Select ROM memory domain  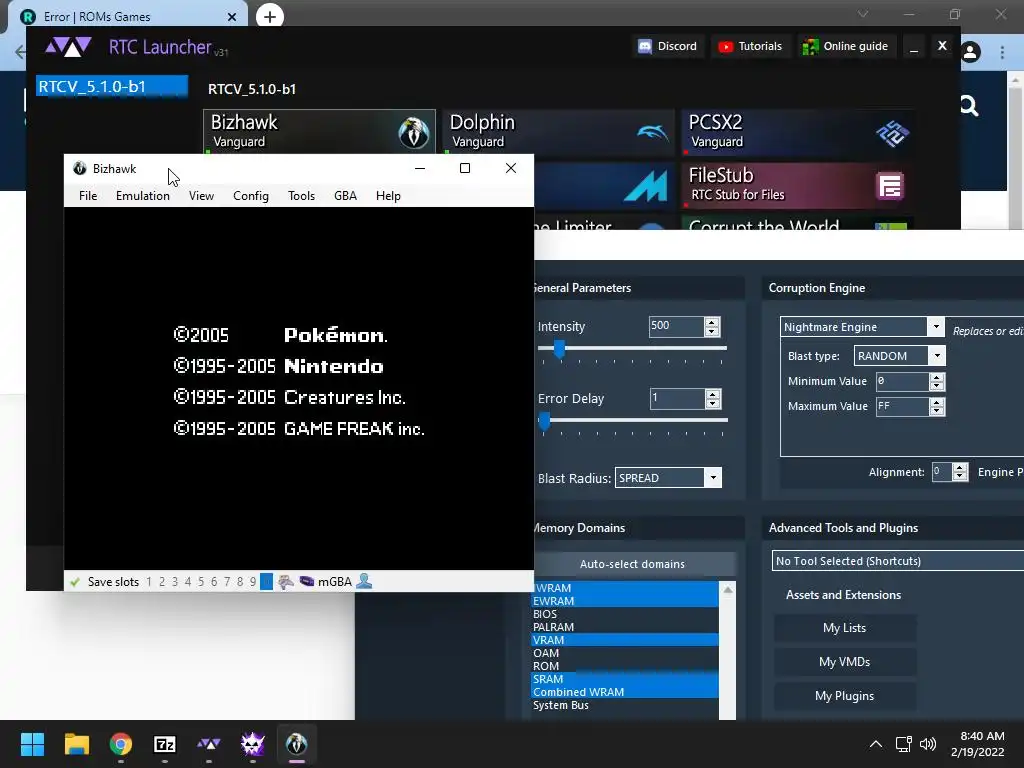tap(625, 666)
